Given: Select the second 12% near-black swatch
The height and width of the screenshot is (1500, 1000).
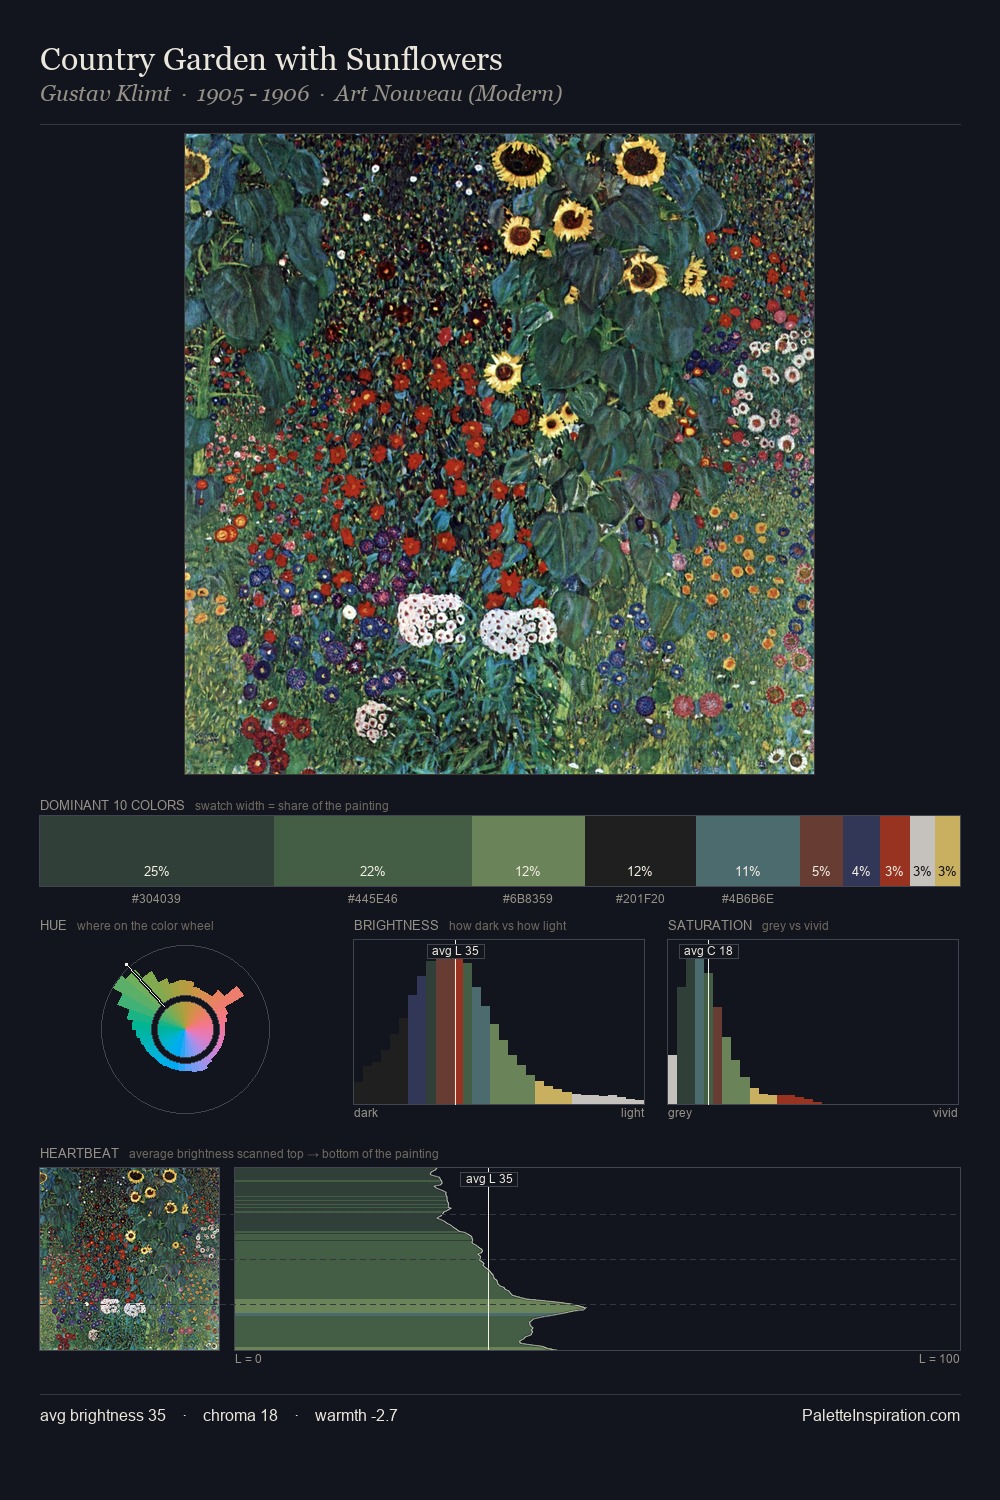Looking at the screenshot, I should pos(640,851).
